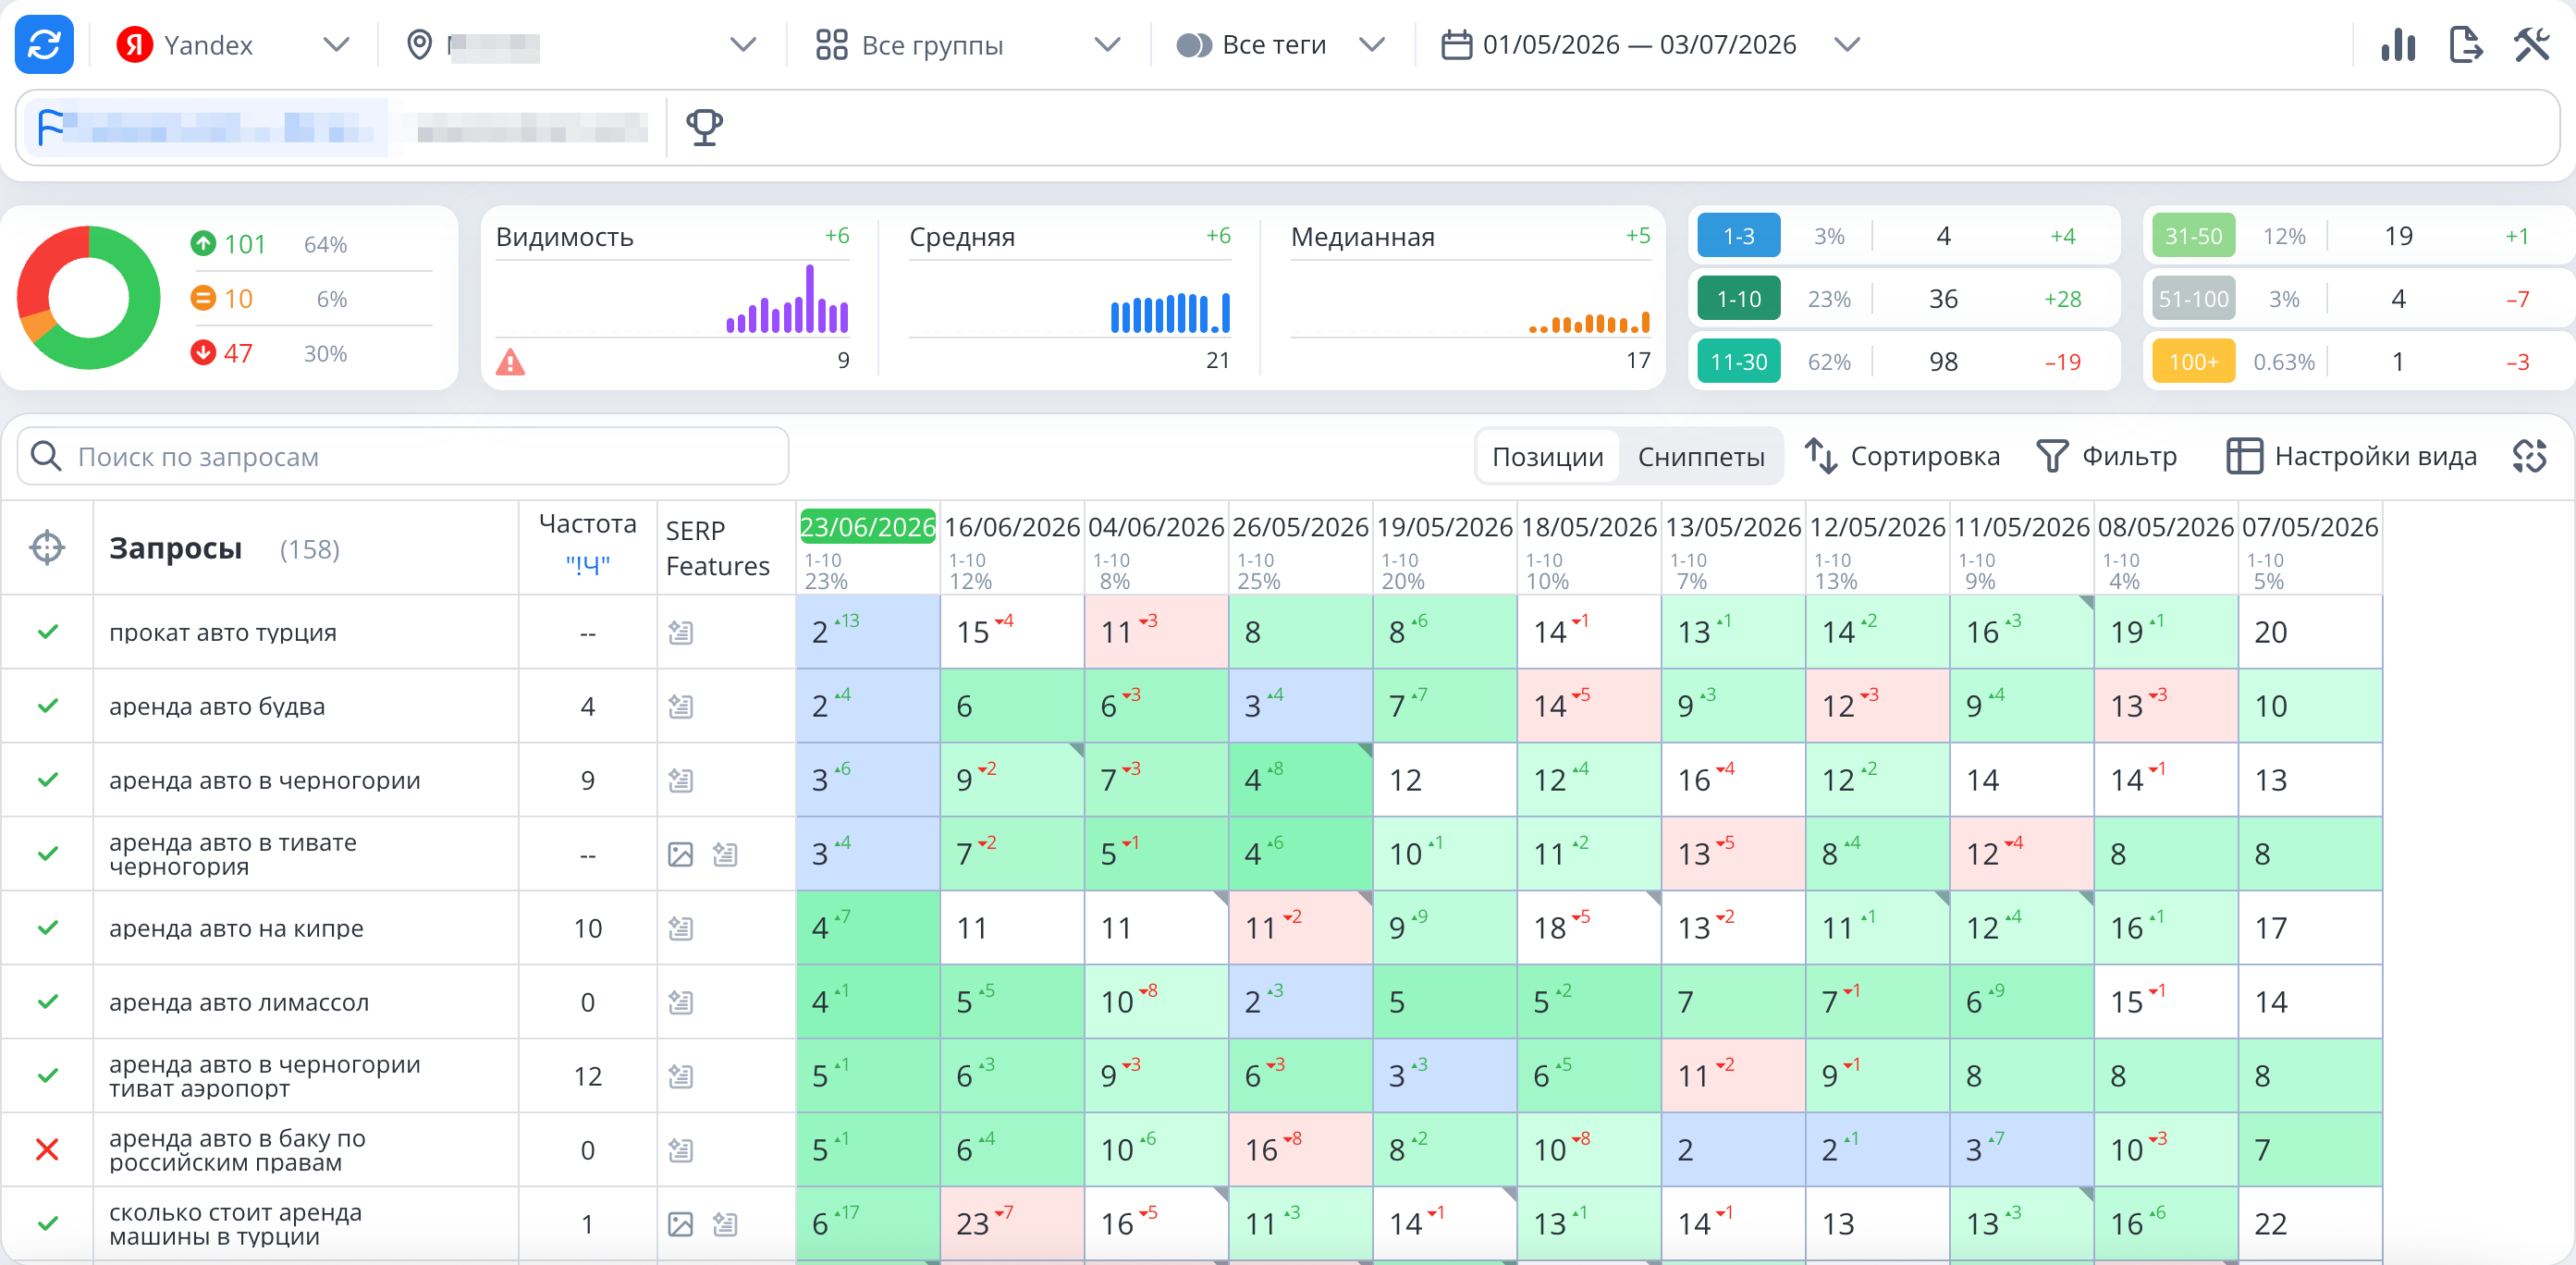Toggle checkmark for аренда авто будва row

47,706
